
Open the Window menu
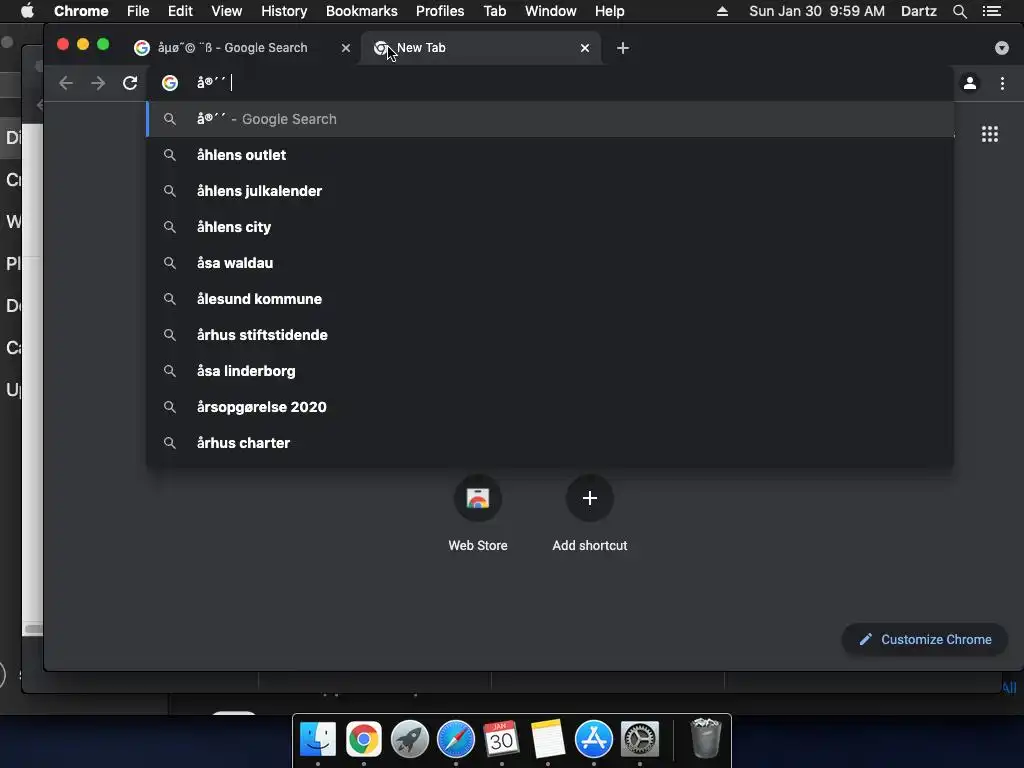click(551, 11)
